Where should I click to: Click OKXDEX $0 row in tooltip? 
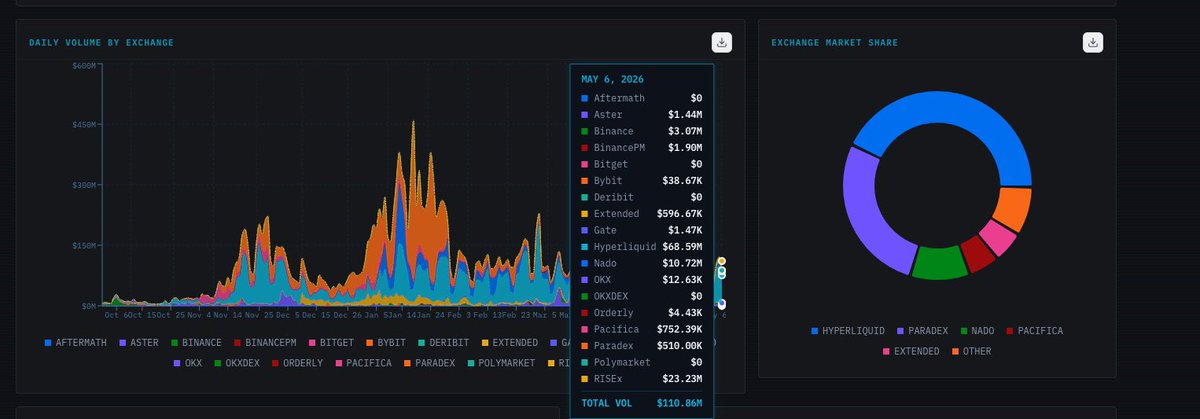641,296
